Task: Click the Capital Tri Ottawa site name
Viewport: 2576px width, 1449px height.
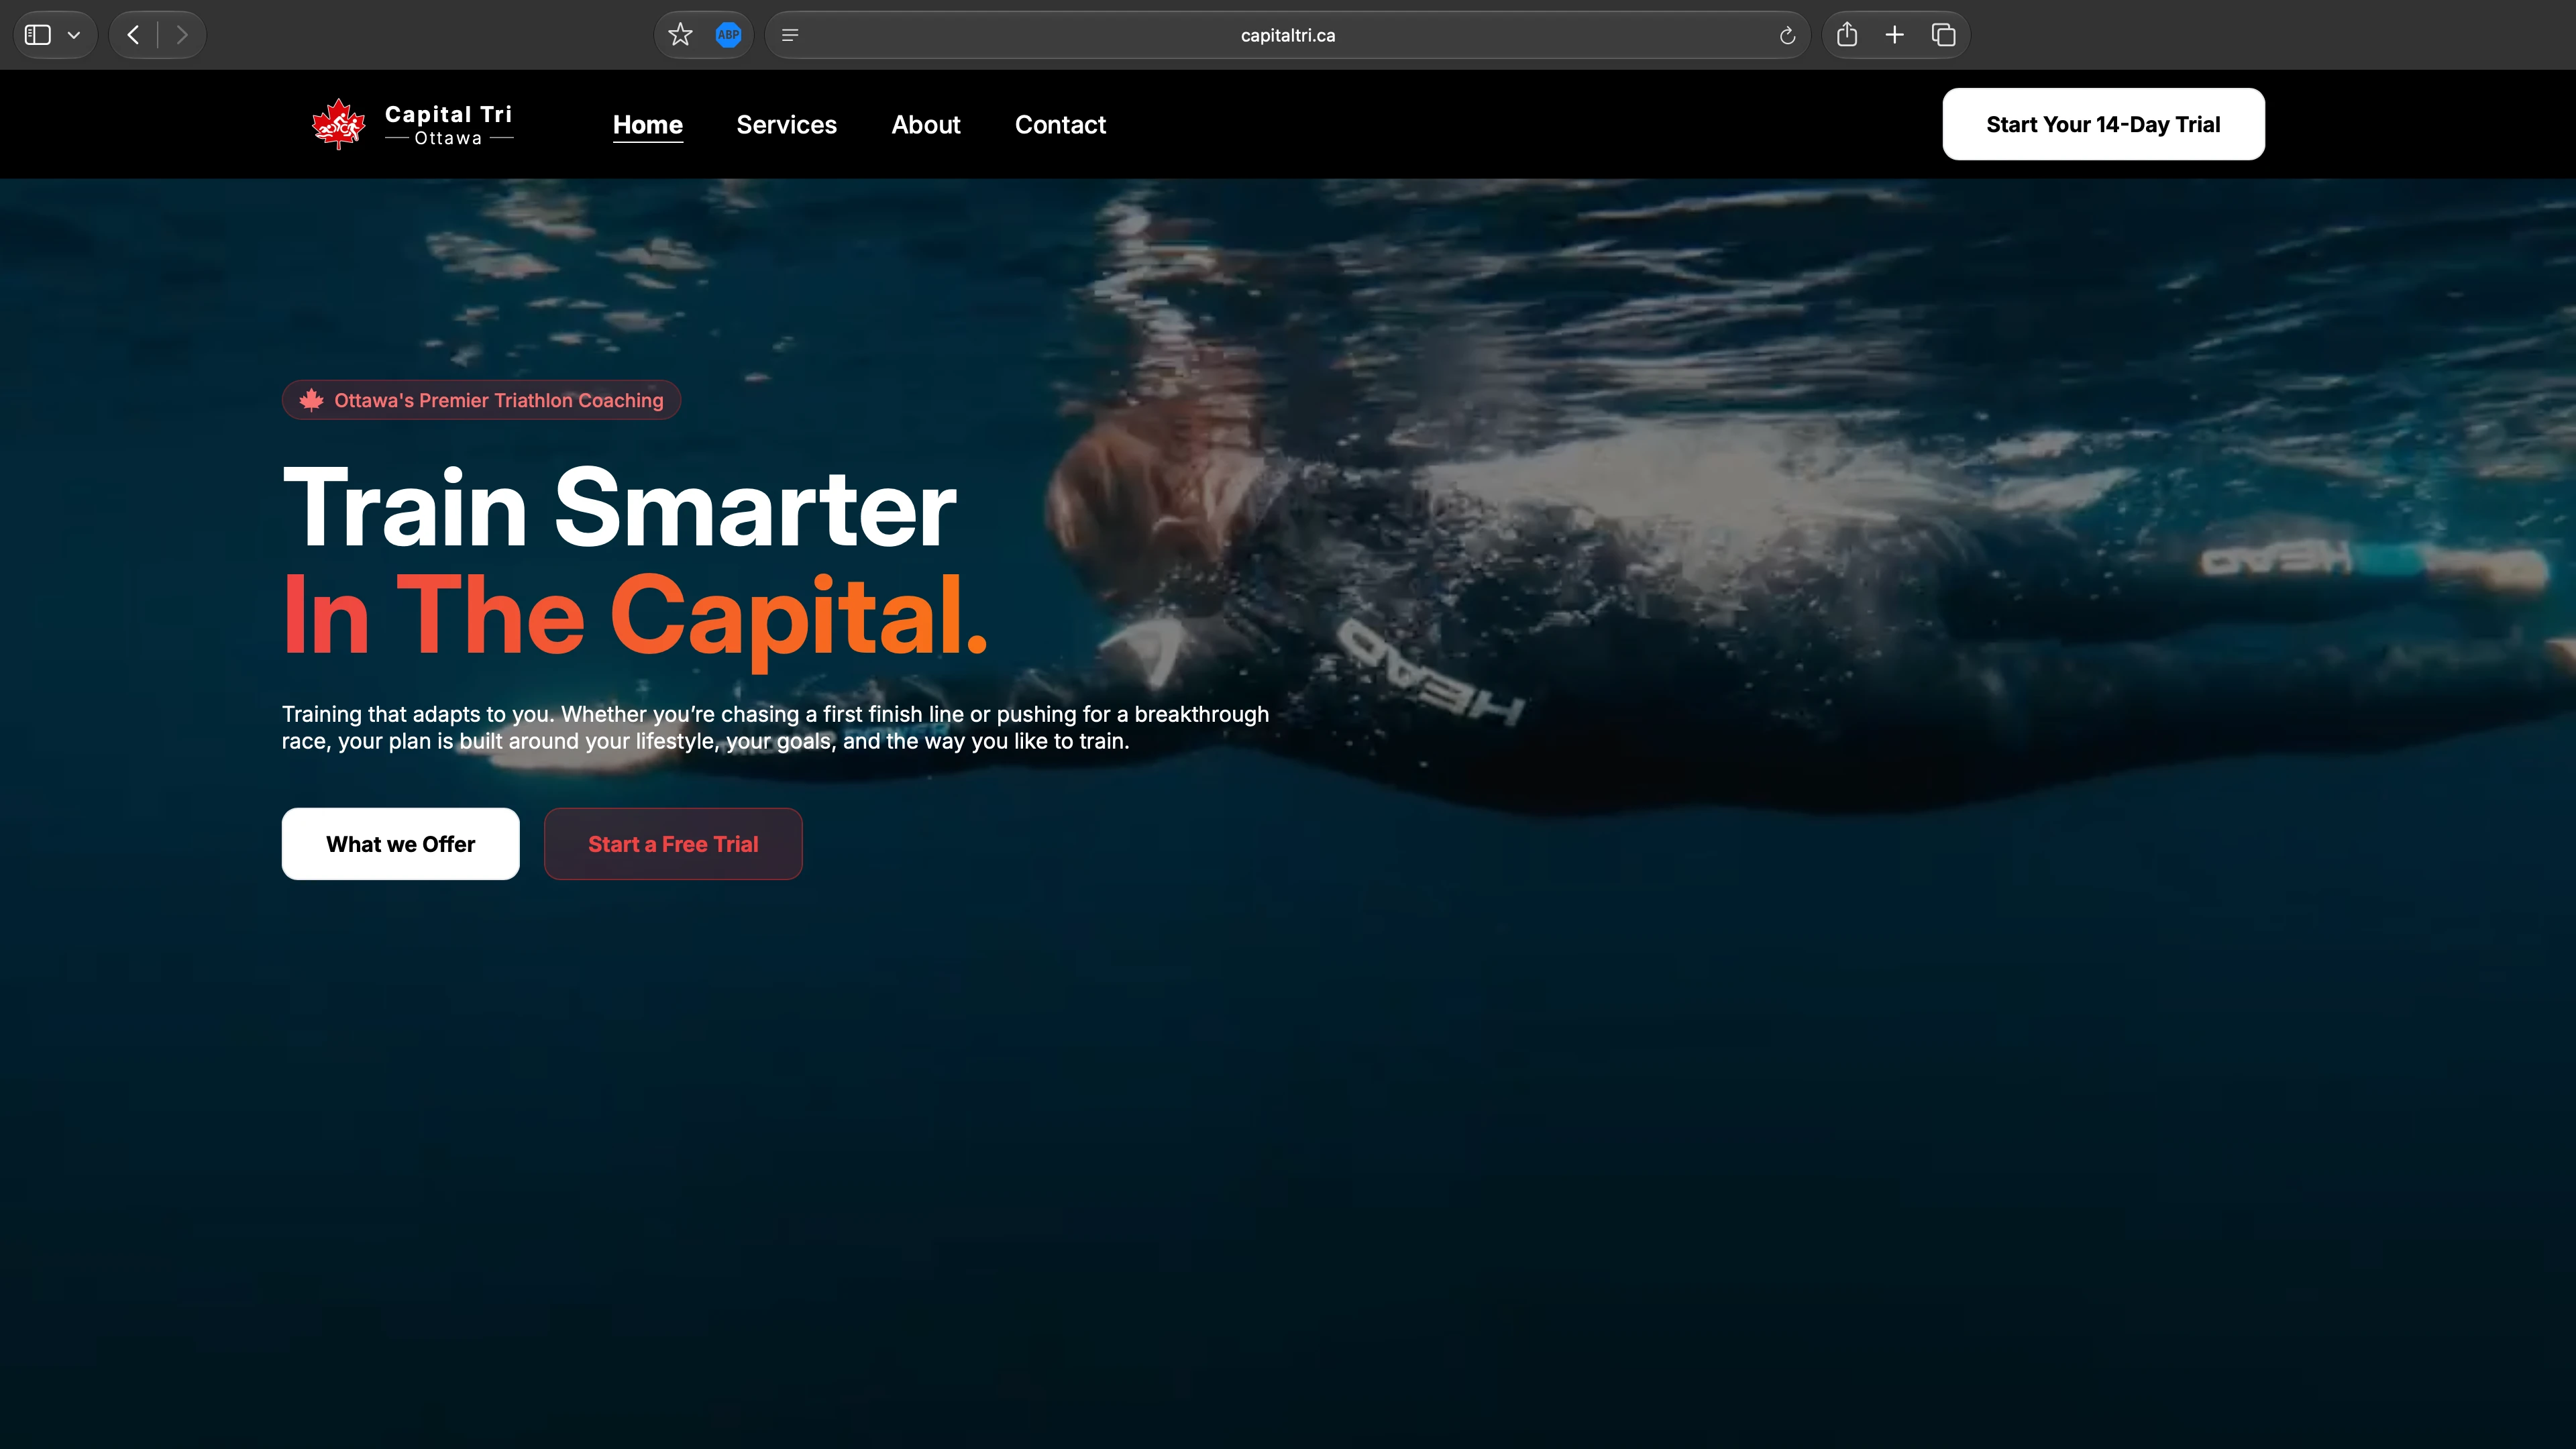Action: point(449,125)
